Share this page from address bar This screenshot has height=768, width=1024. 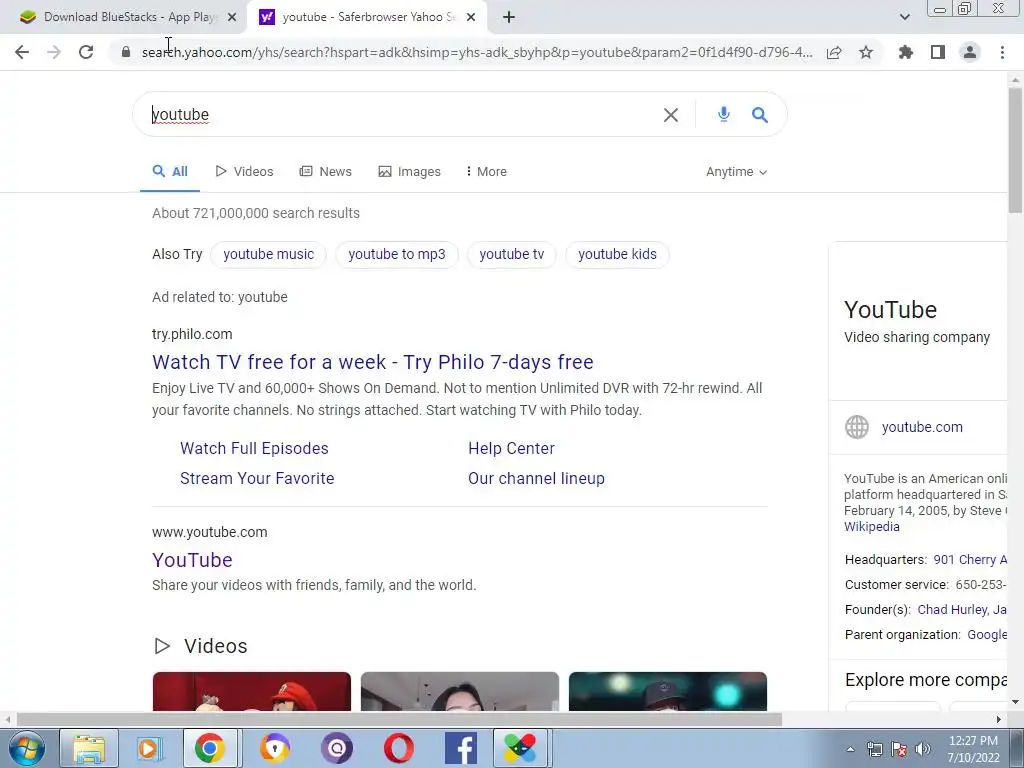[x=834, y=52]
